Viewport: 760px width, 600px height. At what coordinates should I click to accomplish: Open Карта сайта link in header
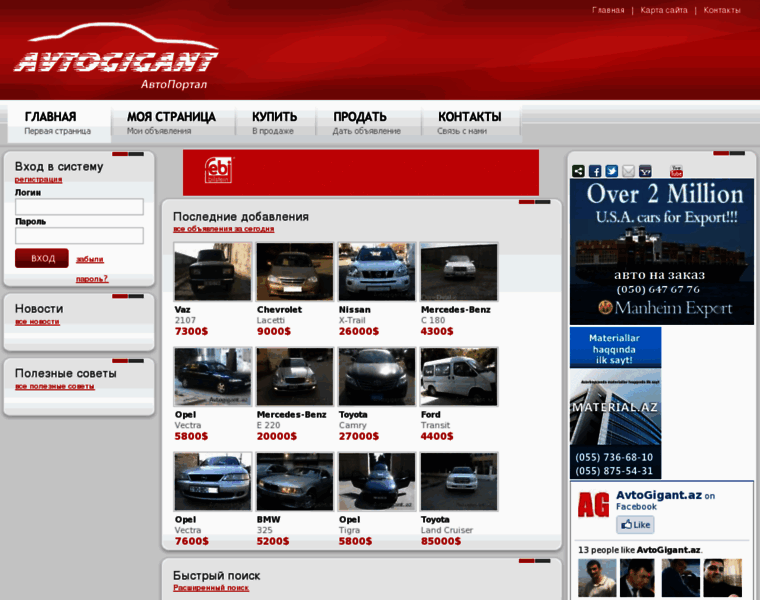[x=664, y=10]
